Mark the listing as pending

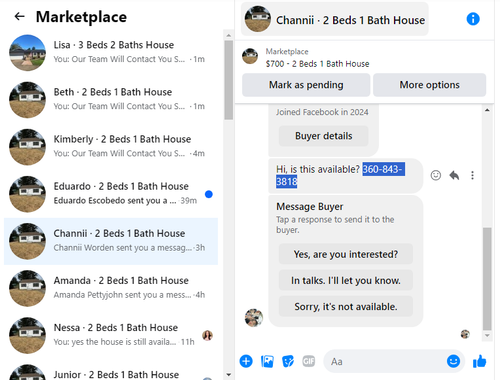tap(306, 85)
